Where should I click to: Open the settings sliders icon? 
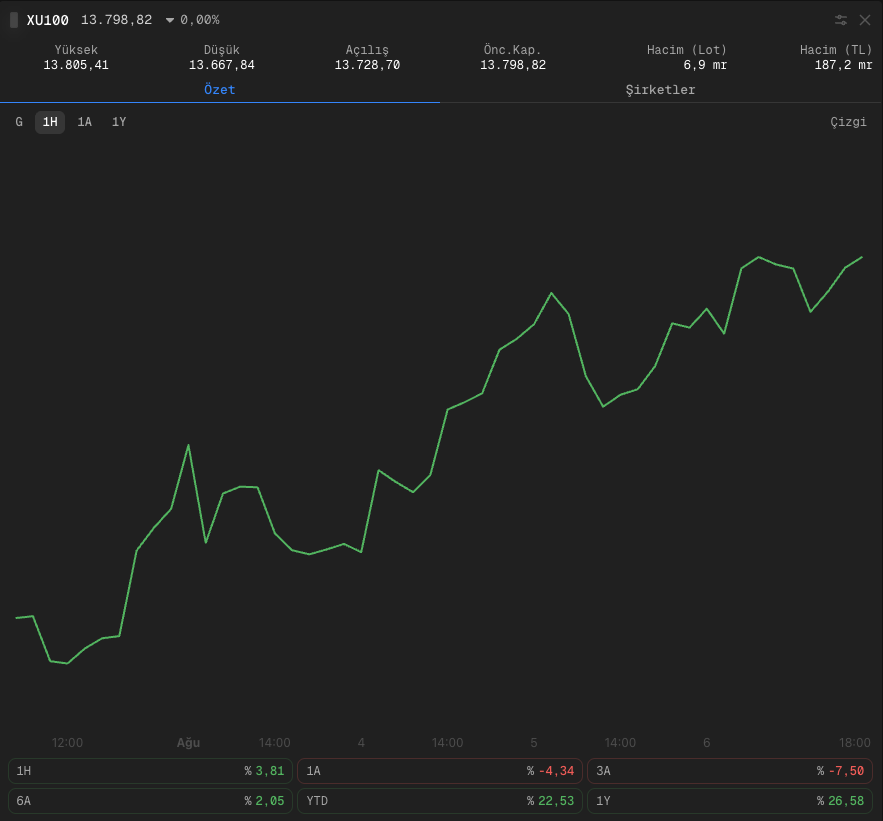coord(840,20)
